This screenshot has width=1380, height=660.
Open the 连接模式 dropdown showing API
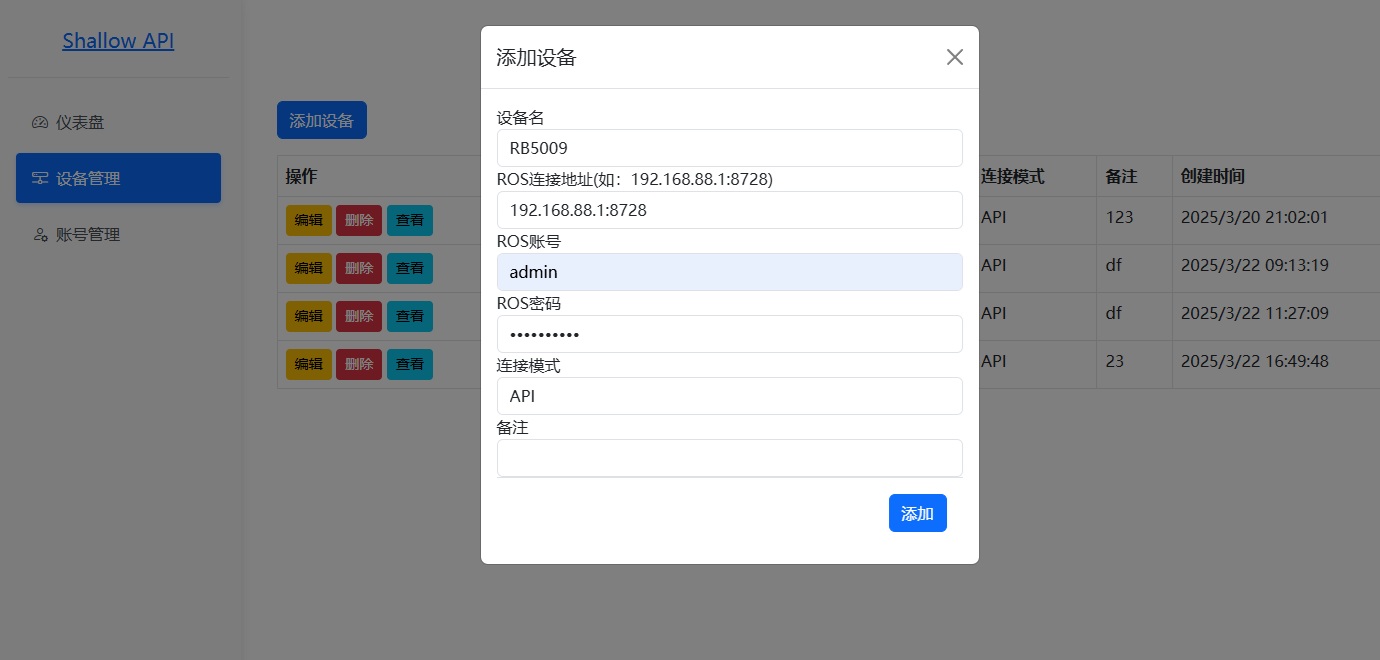[730, 396]
